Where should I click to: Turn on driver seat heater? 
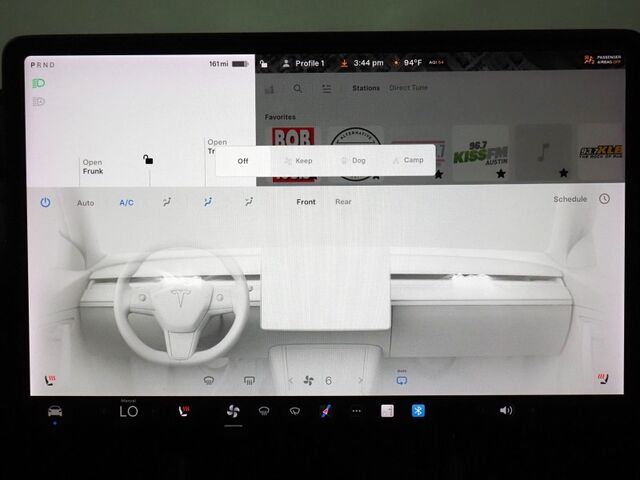click(x=49, y=379)
